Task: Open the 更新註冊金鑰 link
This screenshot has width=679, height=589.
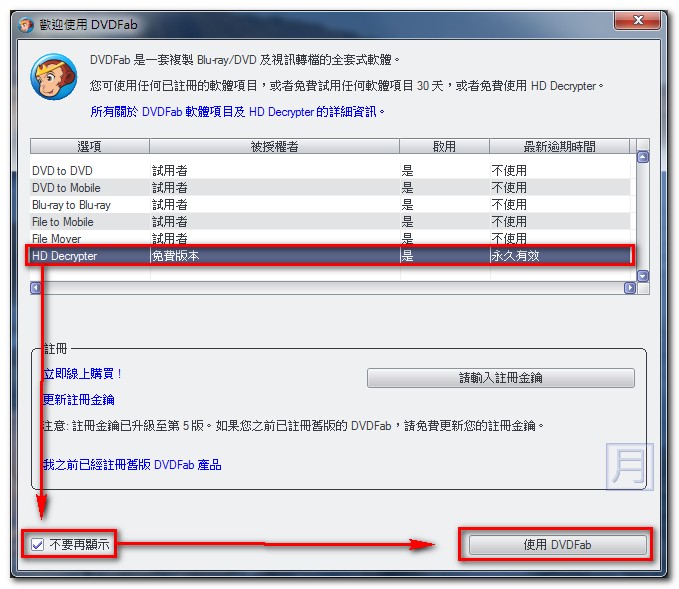Action: pyautogui.click(x=78, y=399)
